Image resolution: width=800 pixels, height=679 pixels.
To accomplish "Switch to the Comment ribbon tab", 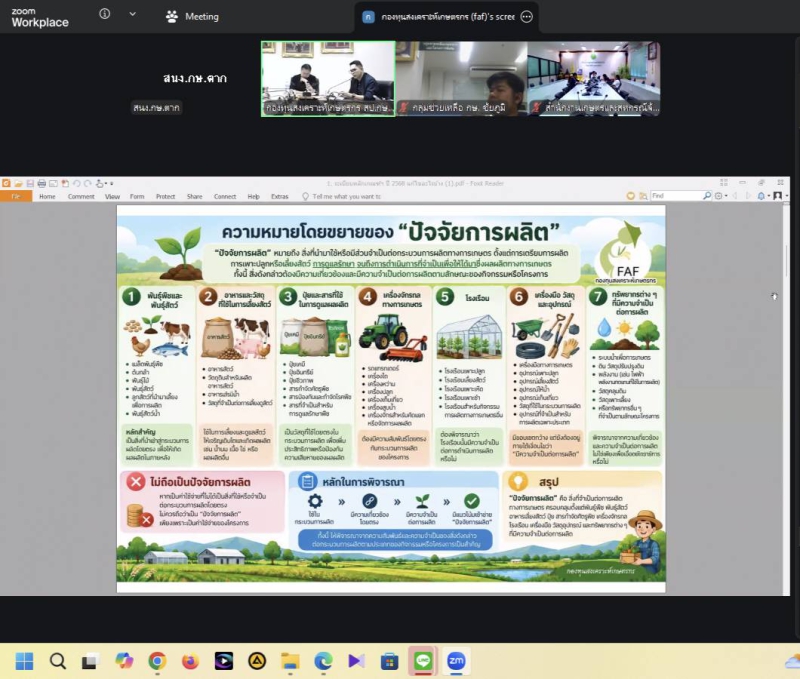I will (81, 196).
